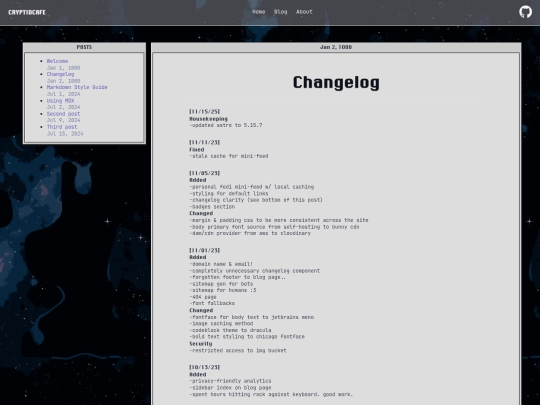Click '-badges section' line

pyautogui.click(x=212, y=207)
